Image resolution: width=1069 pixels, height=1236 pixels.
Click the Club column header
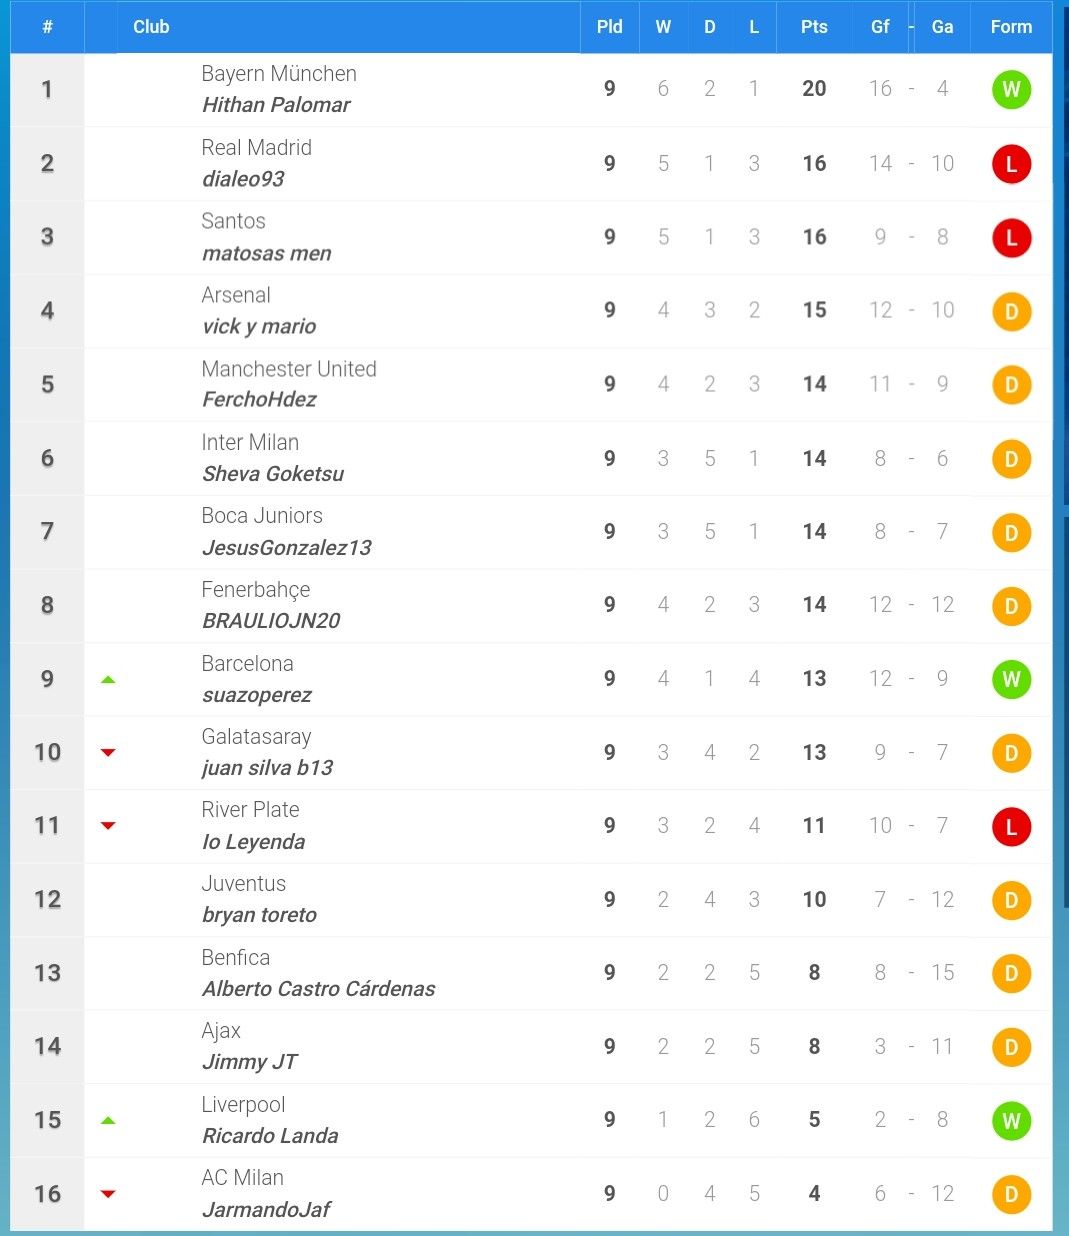click(x=151, y=27)
